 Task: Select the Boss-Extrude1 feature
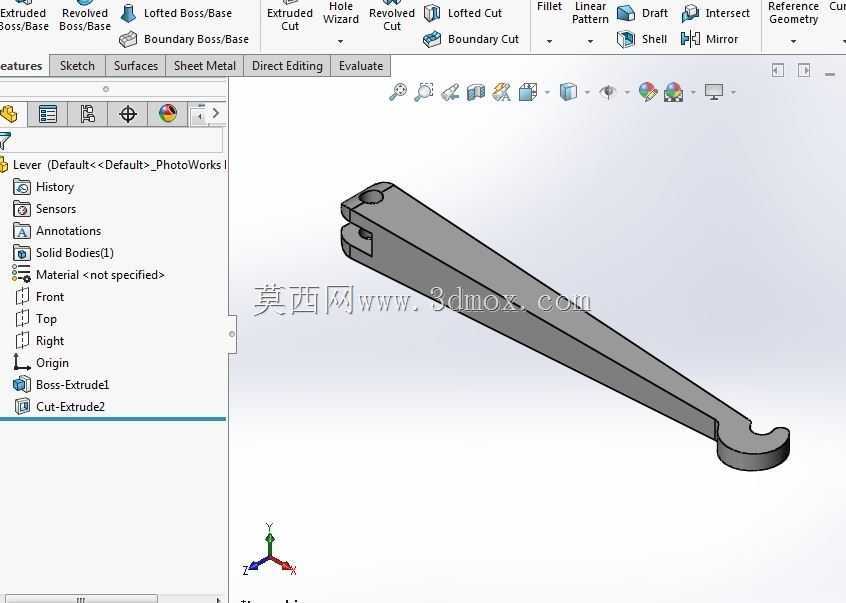tap(62, 385)
